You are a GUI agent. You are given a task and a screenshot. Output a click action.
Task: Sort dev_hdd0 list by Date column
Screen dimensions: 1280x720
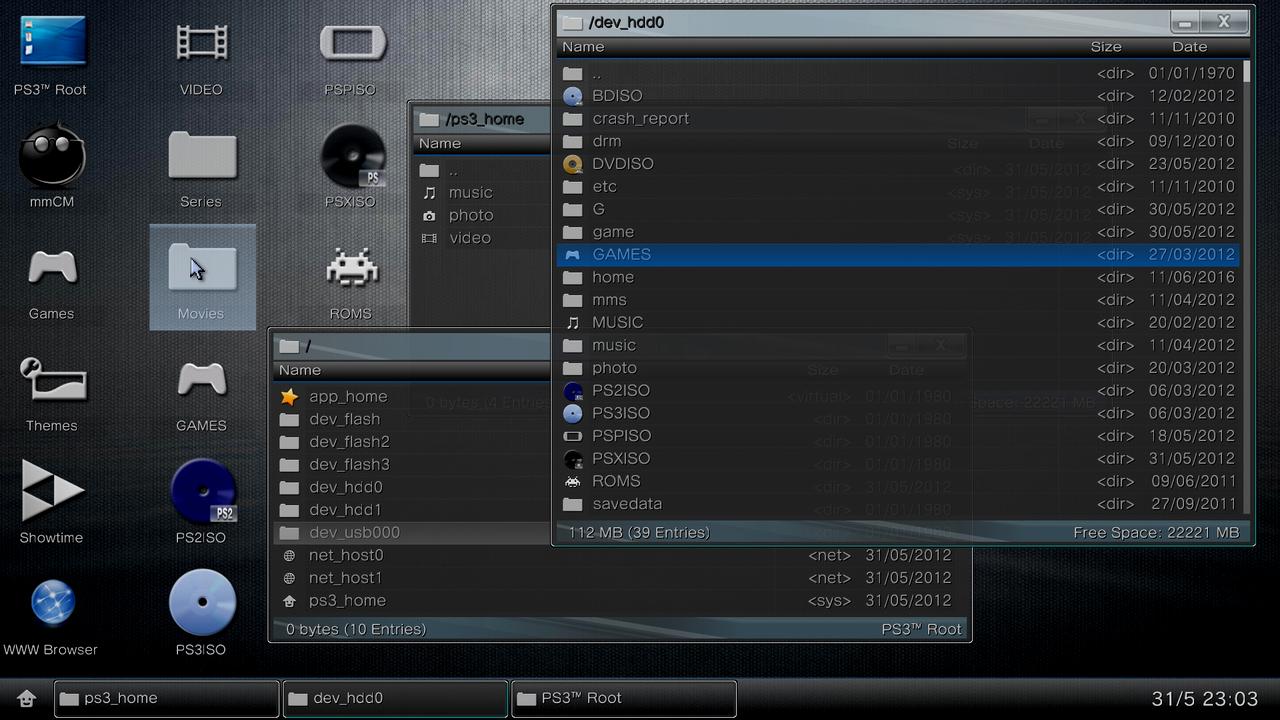point(1189,47)
